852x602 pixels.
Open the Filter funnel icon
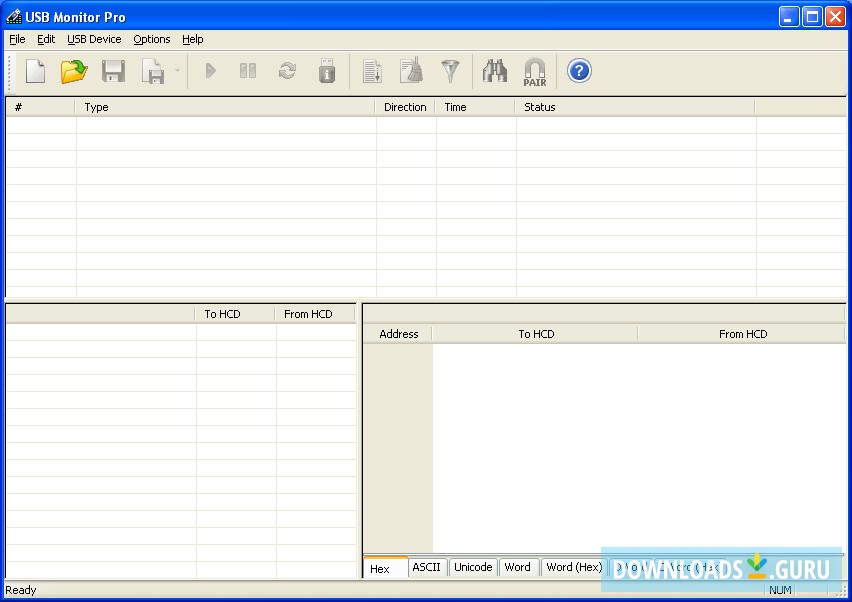tap(450, 71)
